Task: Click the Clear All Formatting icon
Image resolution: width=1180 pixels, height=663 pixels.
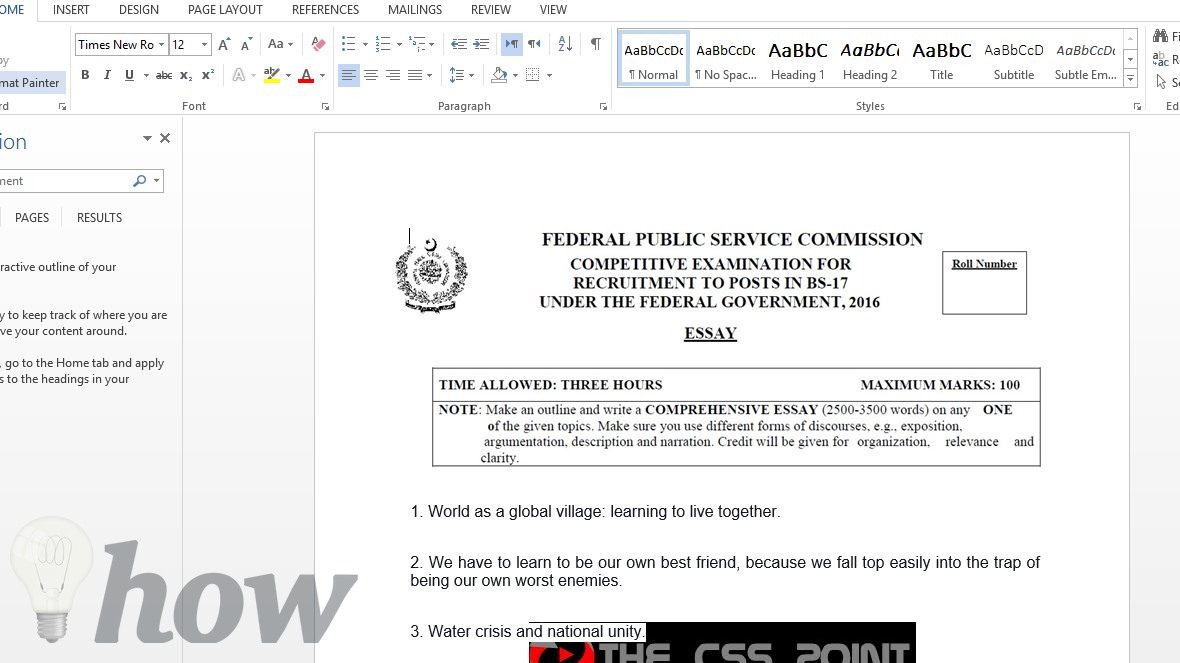Action: [318, 44]
